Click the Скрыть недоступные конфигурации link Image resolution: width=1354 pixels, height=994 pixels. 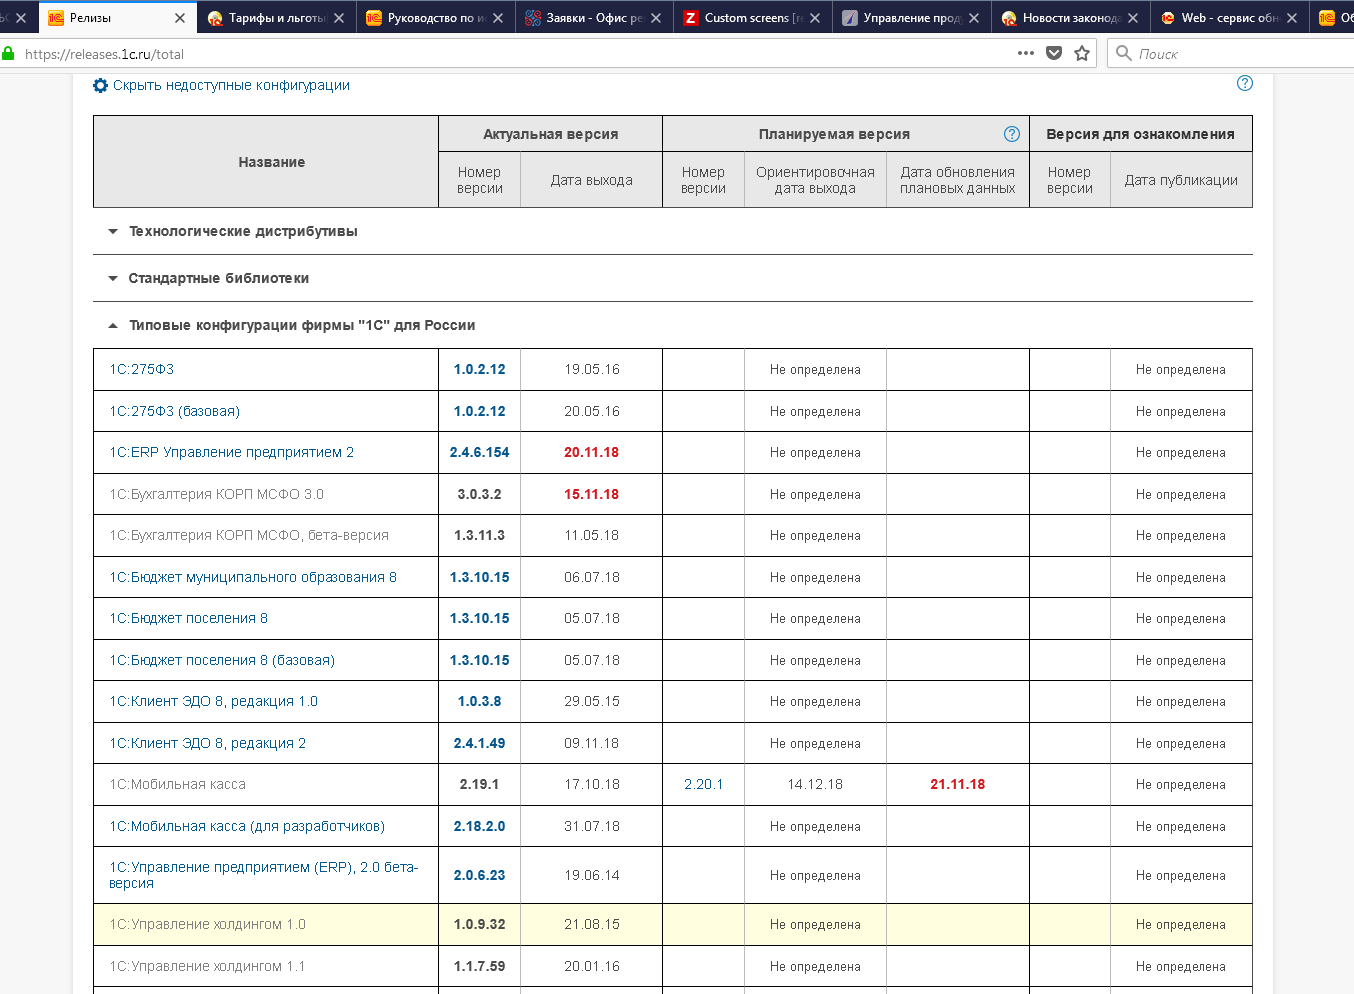231,86
